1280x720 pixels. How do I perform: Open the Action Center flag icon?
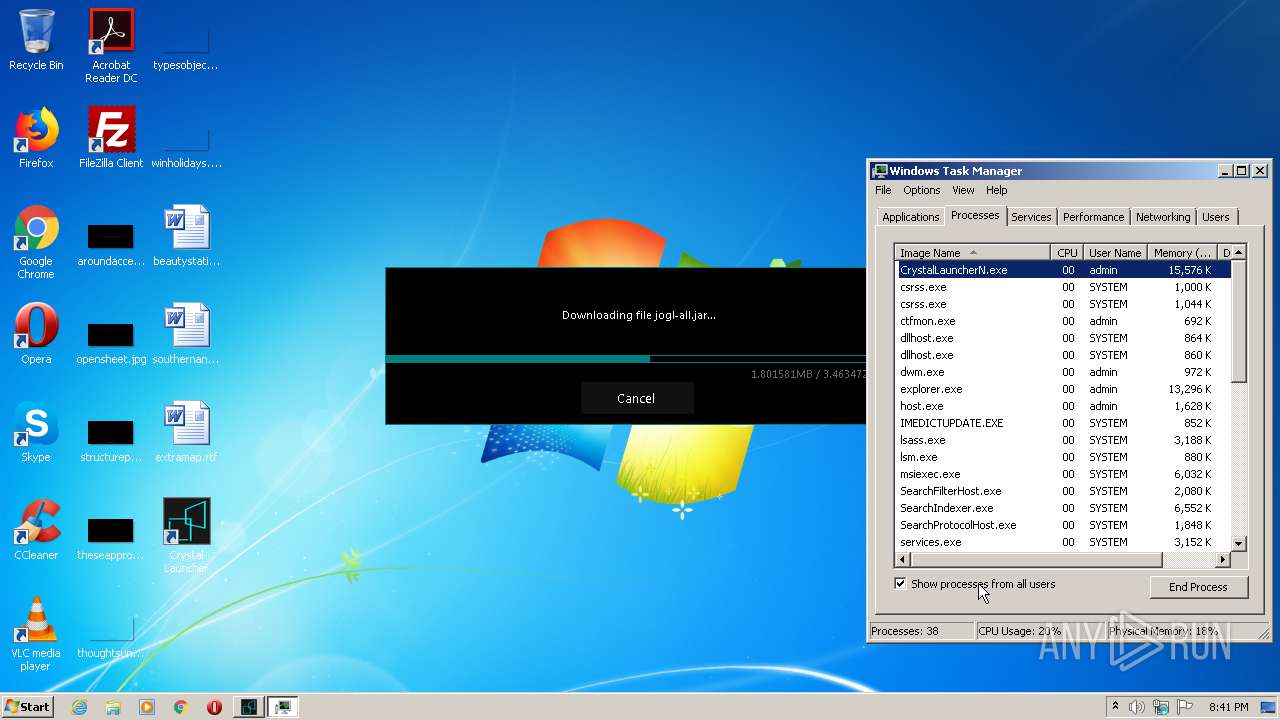coord(1185,707)
